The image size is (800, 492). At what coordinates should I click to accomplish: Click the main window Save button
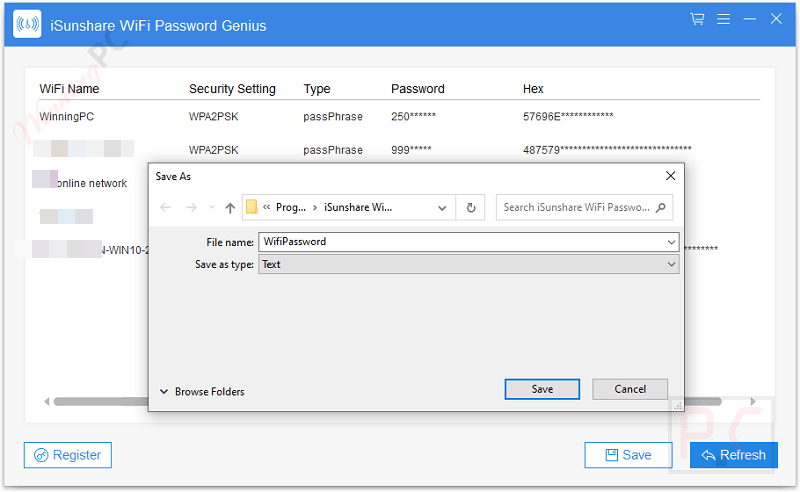(x=628, y=455)
